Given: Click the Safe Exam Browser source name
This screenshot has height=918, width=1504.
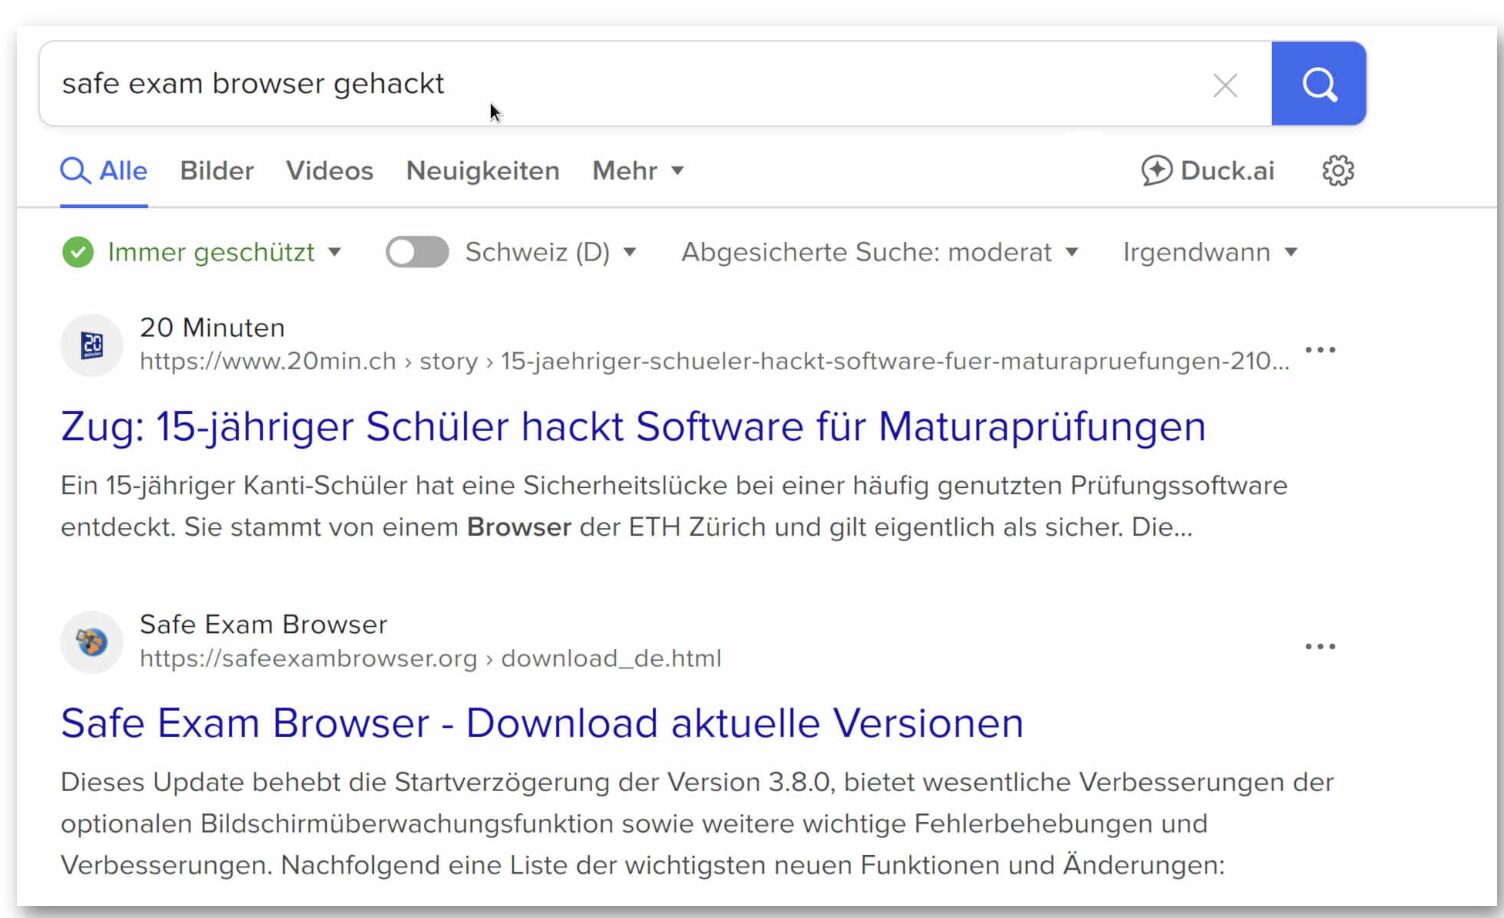Looking at the screenshot, I should point(263,625).
